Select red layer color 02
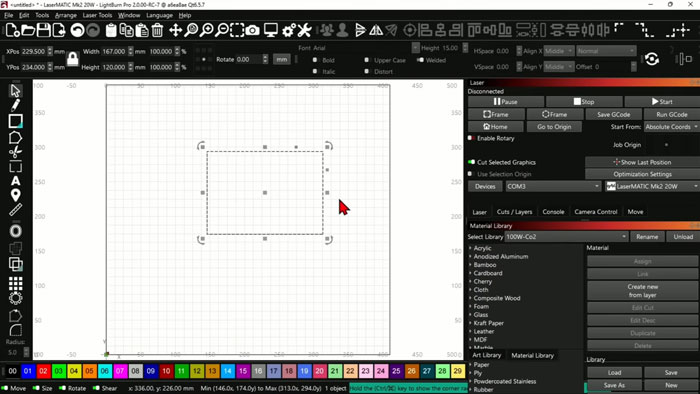Screen dimensions: 700x394 coord(43,371)
